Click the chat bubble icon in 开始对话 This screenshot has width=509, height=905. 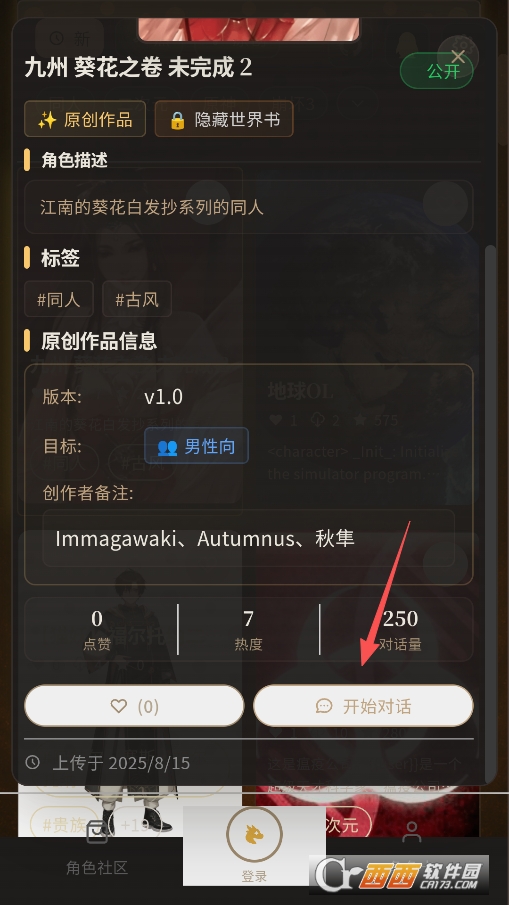pyautogui.click(x=324, y=706)
